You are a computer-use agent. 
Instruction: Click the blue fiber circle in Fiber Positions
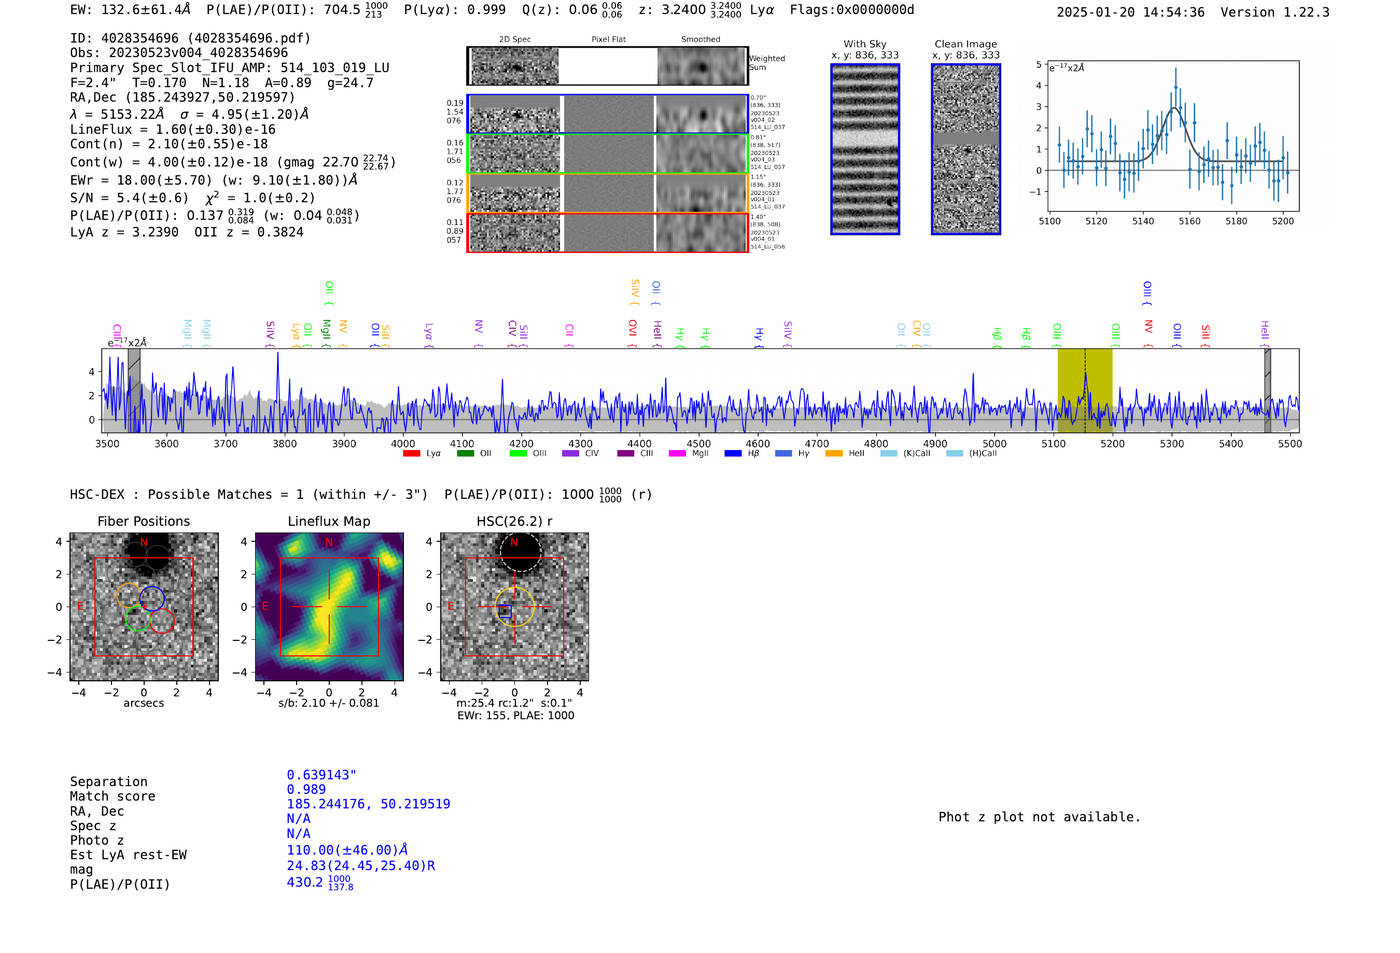pos(152,598)
